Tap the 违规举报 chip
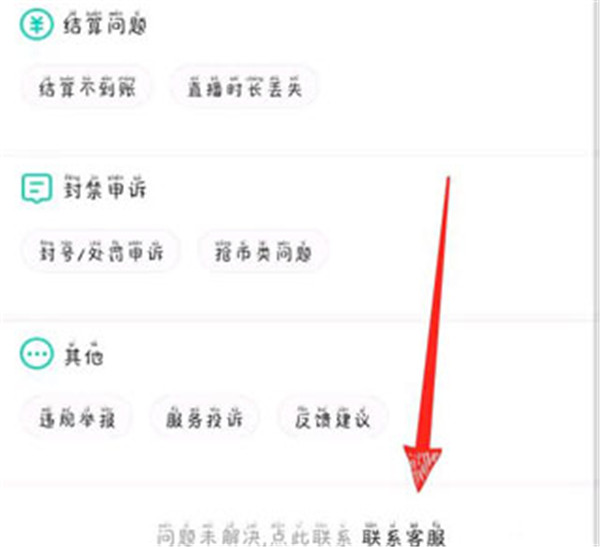Viewport: 600px width, 547px height. click(x=77, y=418)
